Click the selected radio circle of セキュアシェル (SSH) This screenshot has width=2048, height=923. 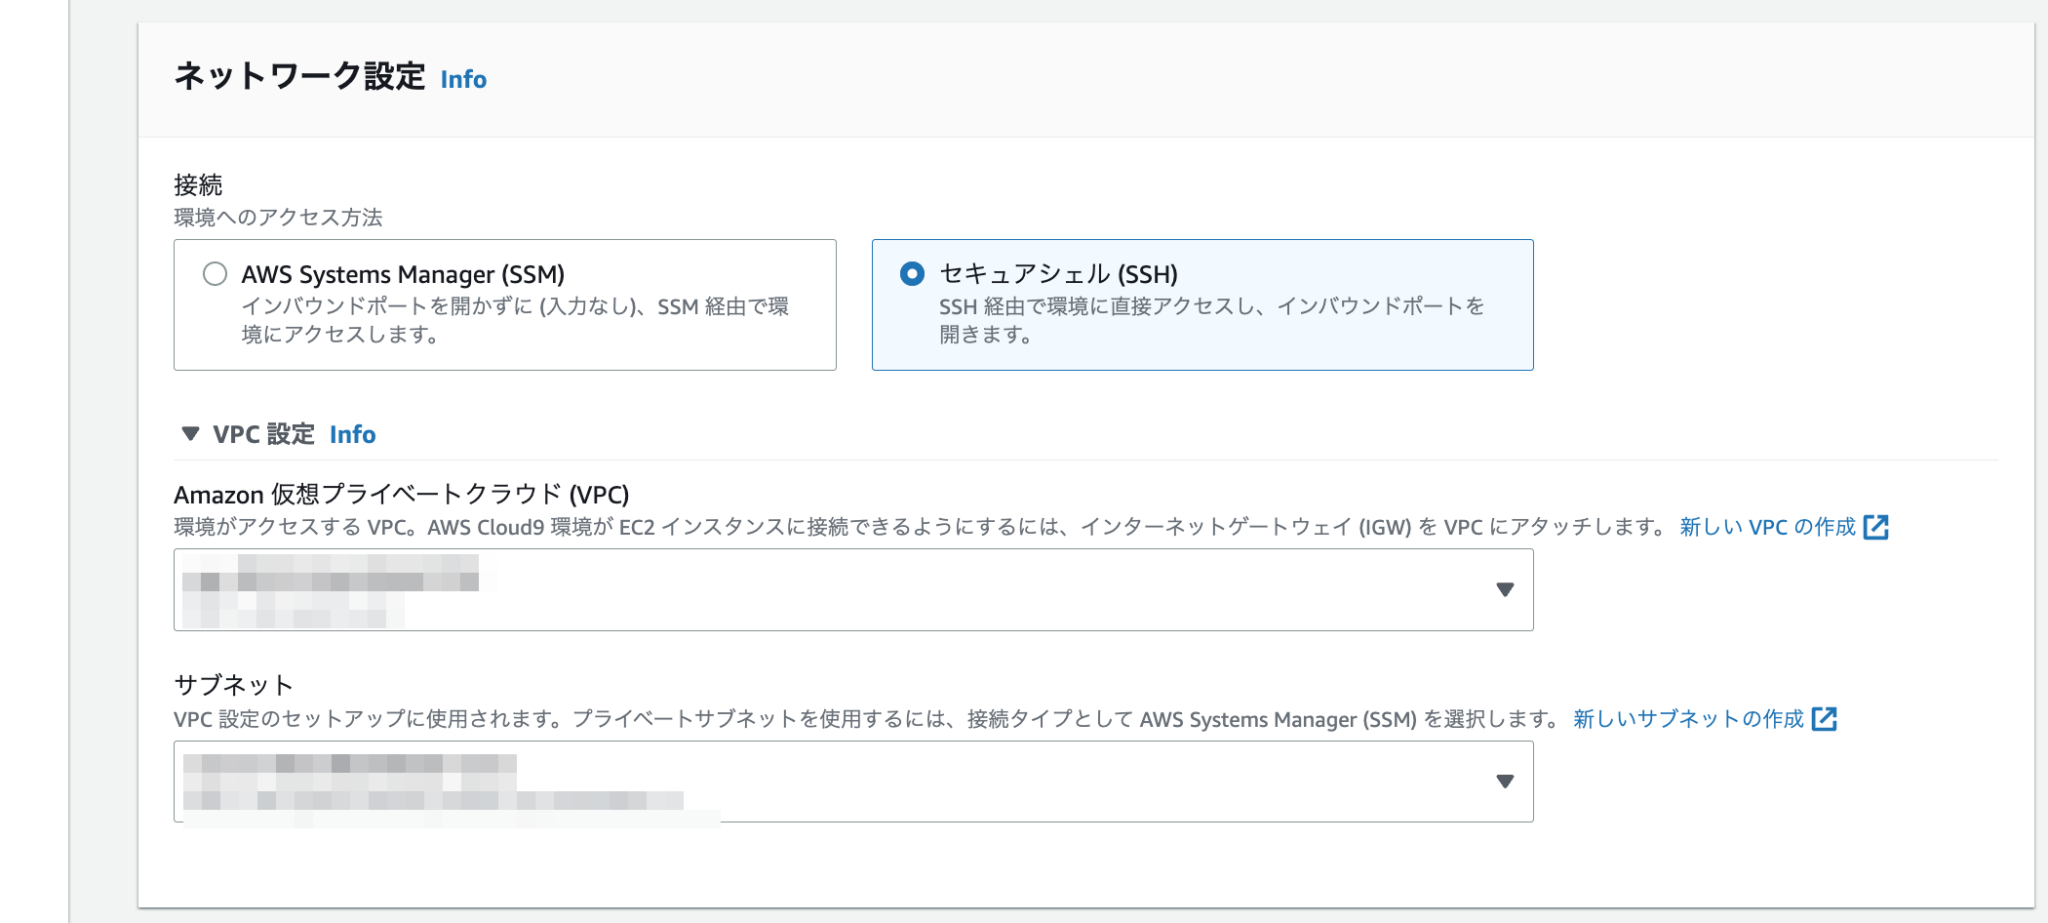tap(915, 273)
